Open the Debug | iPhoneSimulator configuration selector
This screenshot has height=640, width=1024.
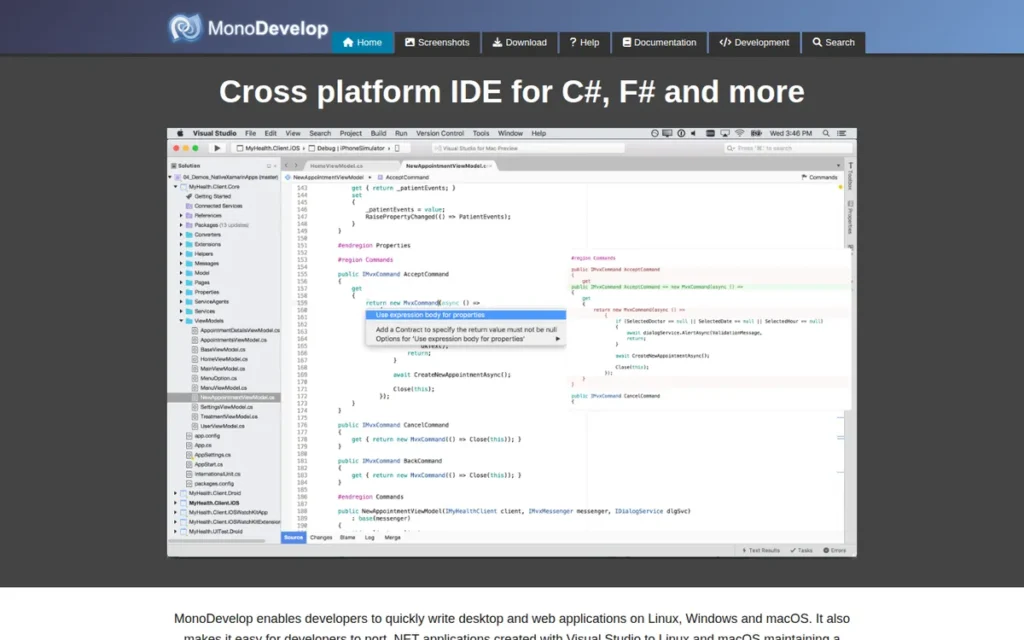pyautogui.click(x=348, y=148)
